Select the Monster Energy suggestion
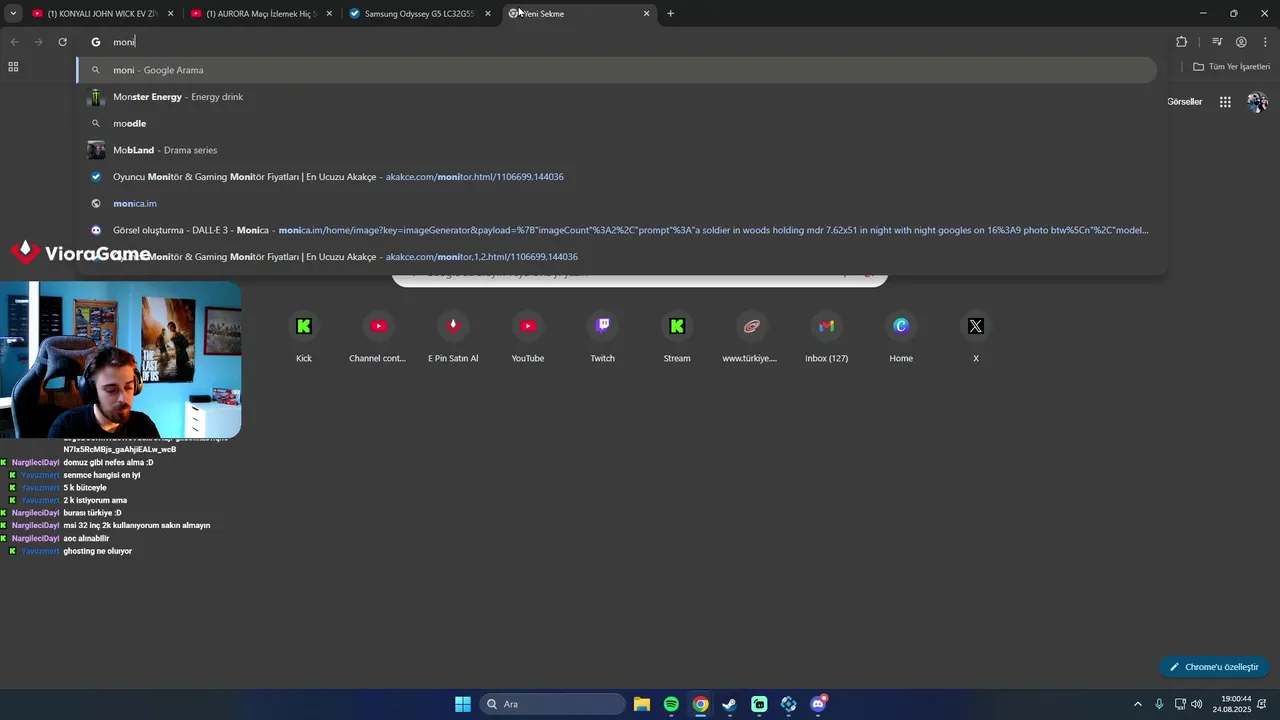This screenshot has height=720, width=1280. tap(617, 97)
